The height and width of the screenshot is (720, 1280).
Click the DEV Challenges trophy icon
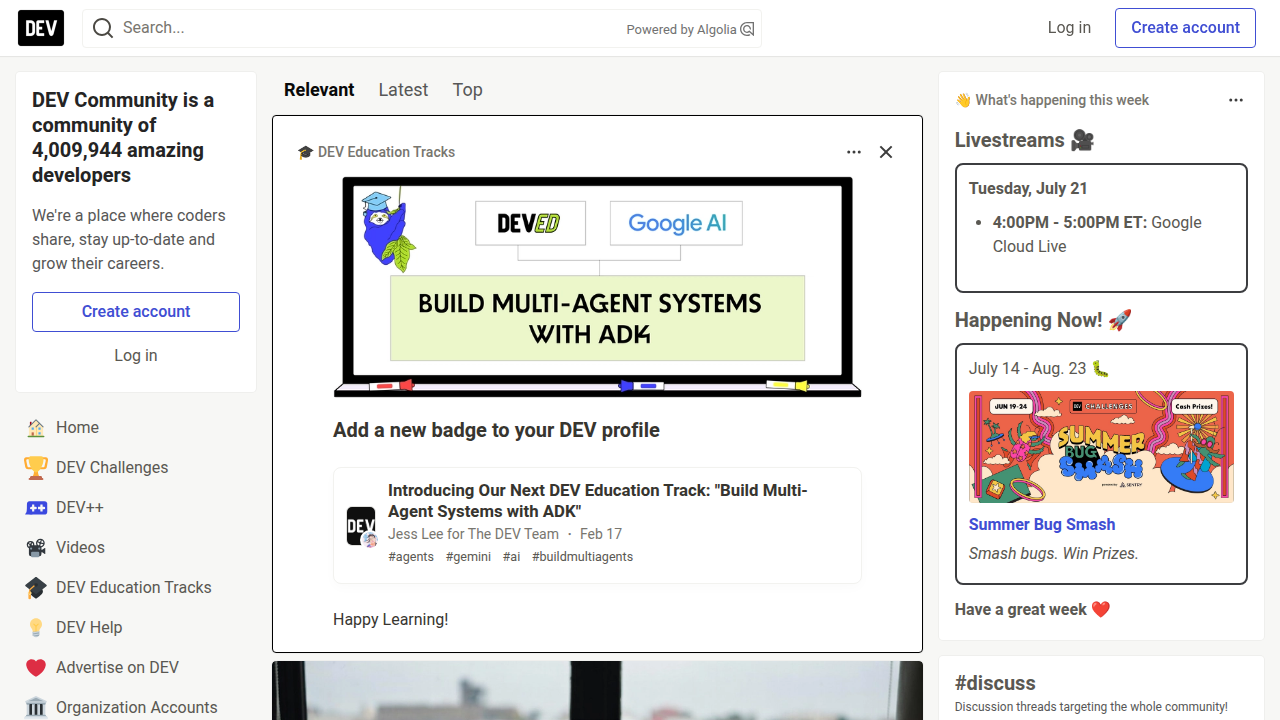[36, 468]
